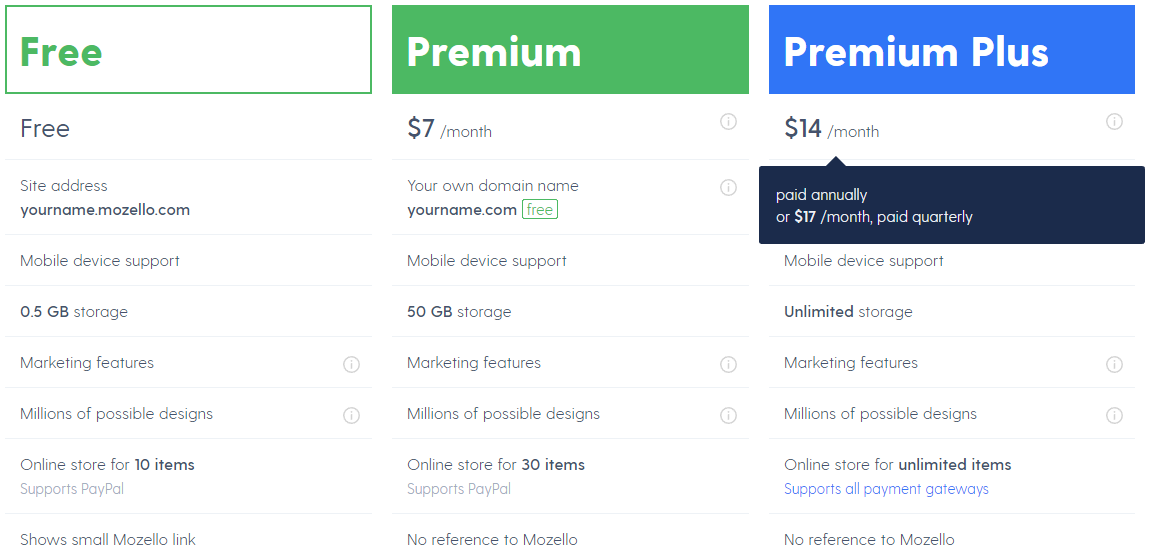Click Millions of possible designs info icon, Premium plan
Screen dimensions: 1152x554
(728, 415)
